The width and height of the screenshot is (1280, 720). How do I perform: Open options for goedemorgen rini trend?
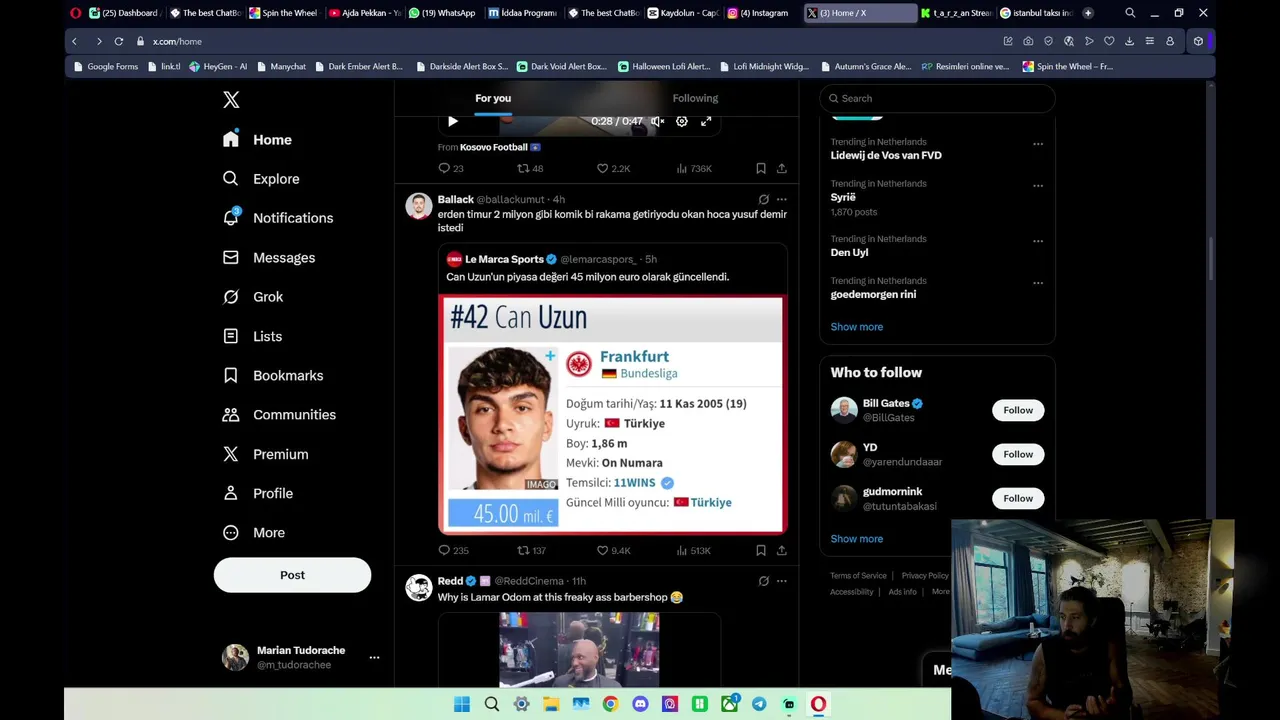1037,283
